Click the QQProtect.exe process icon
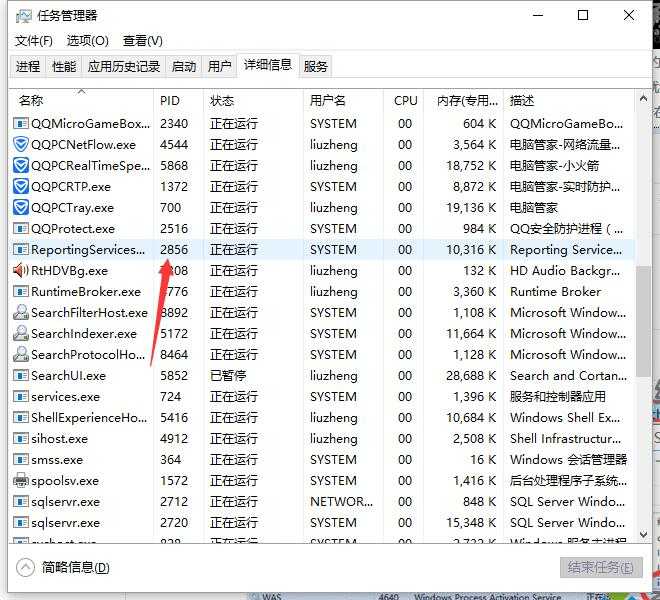Screen dimensions: 660x600 (21, 229)
